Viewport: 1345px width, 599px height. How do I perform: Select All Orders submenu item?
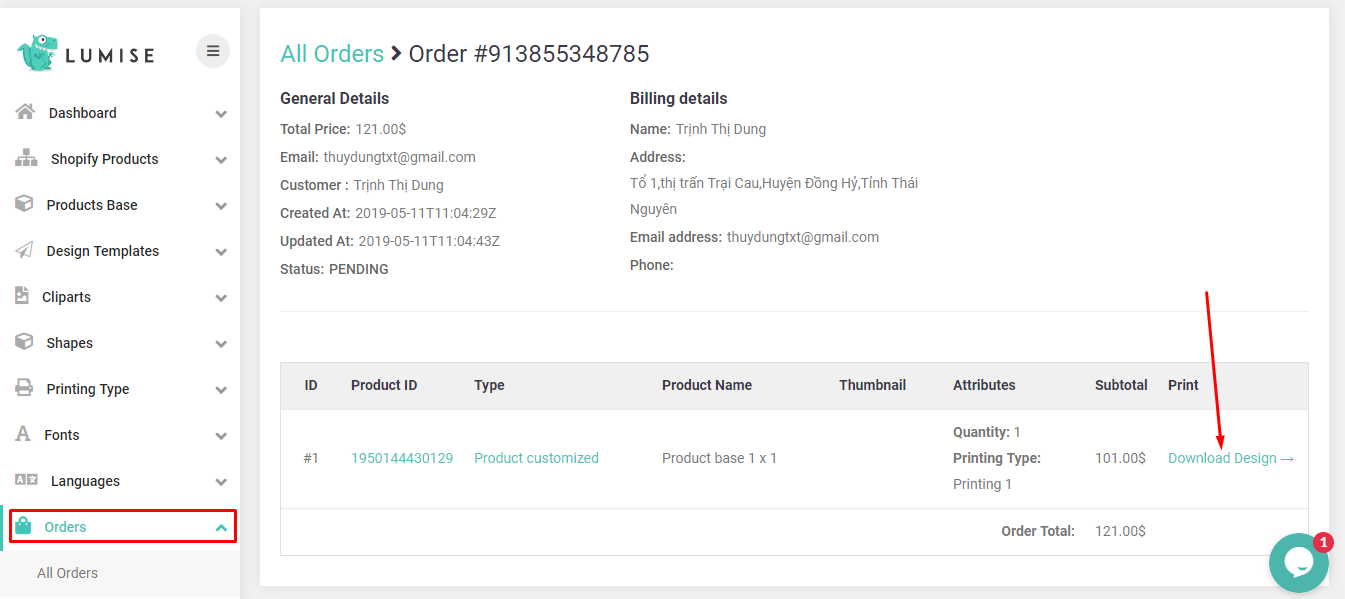click(x=68, y=573)
